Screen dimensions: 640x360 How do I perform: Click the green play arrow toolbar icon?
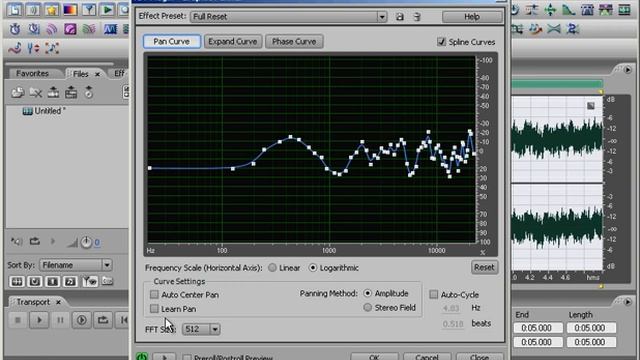(x=107, y=9)
